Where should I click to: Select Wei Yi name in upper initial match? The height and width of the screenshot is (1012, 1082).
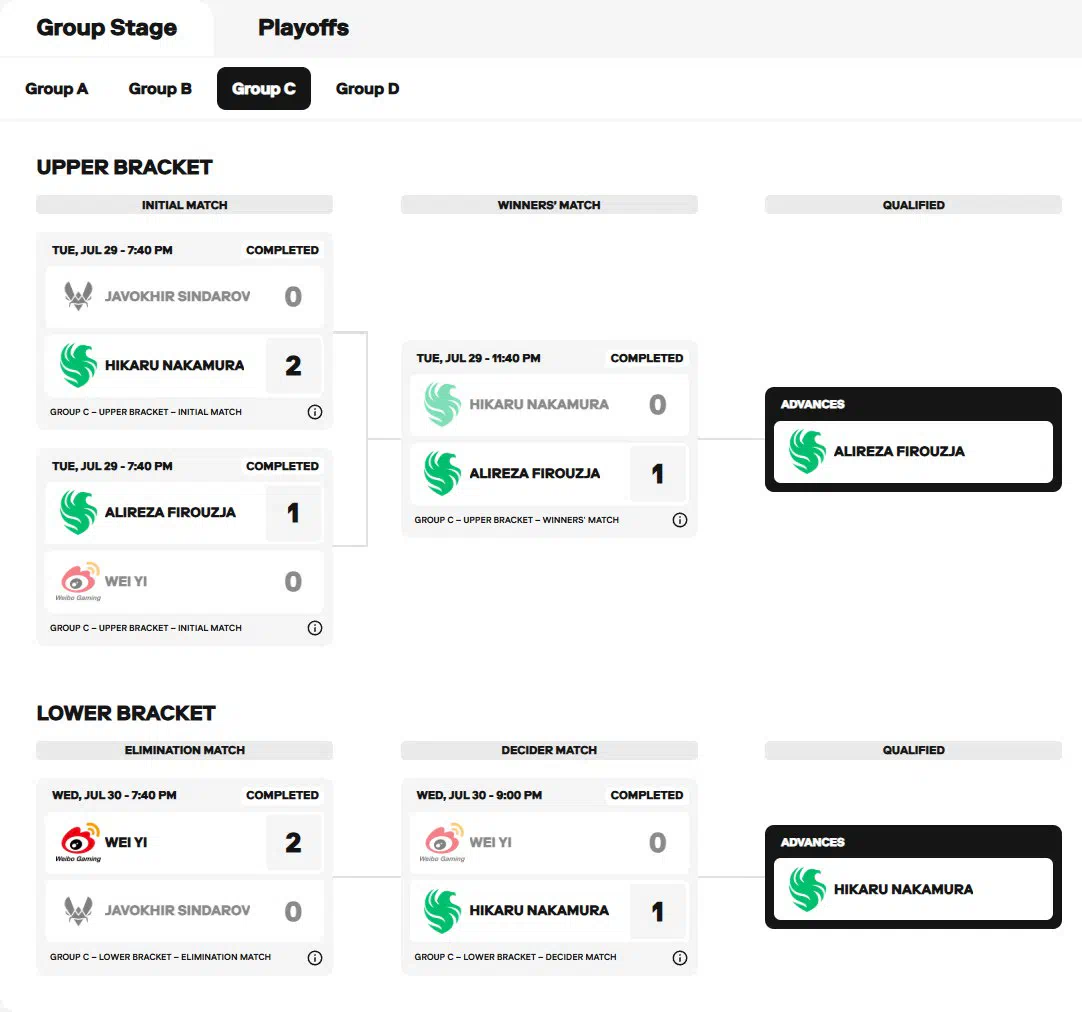point(126,582)
